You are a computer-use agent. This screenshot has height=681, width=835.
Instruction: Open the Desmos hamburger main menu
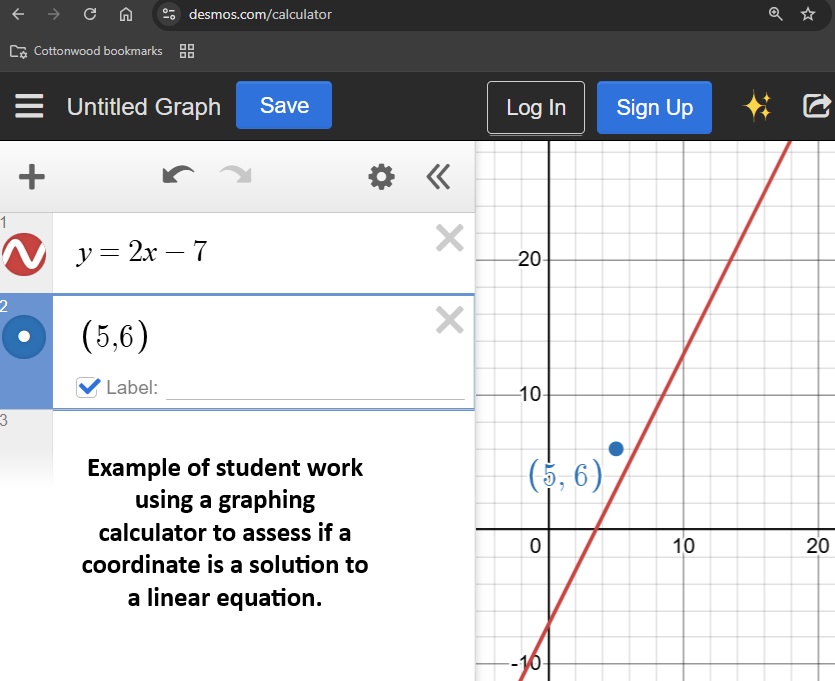pos(29,107)
